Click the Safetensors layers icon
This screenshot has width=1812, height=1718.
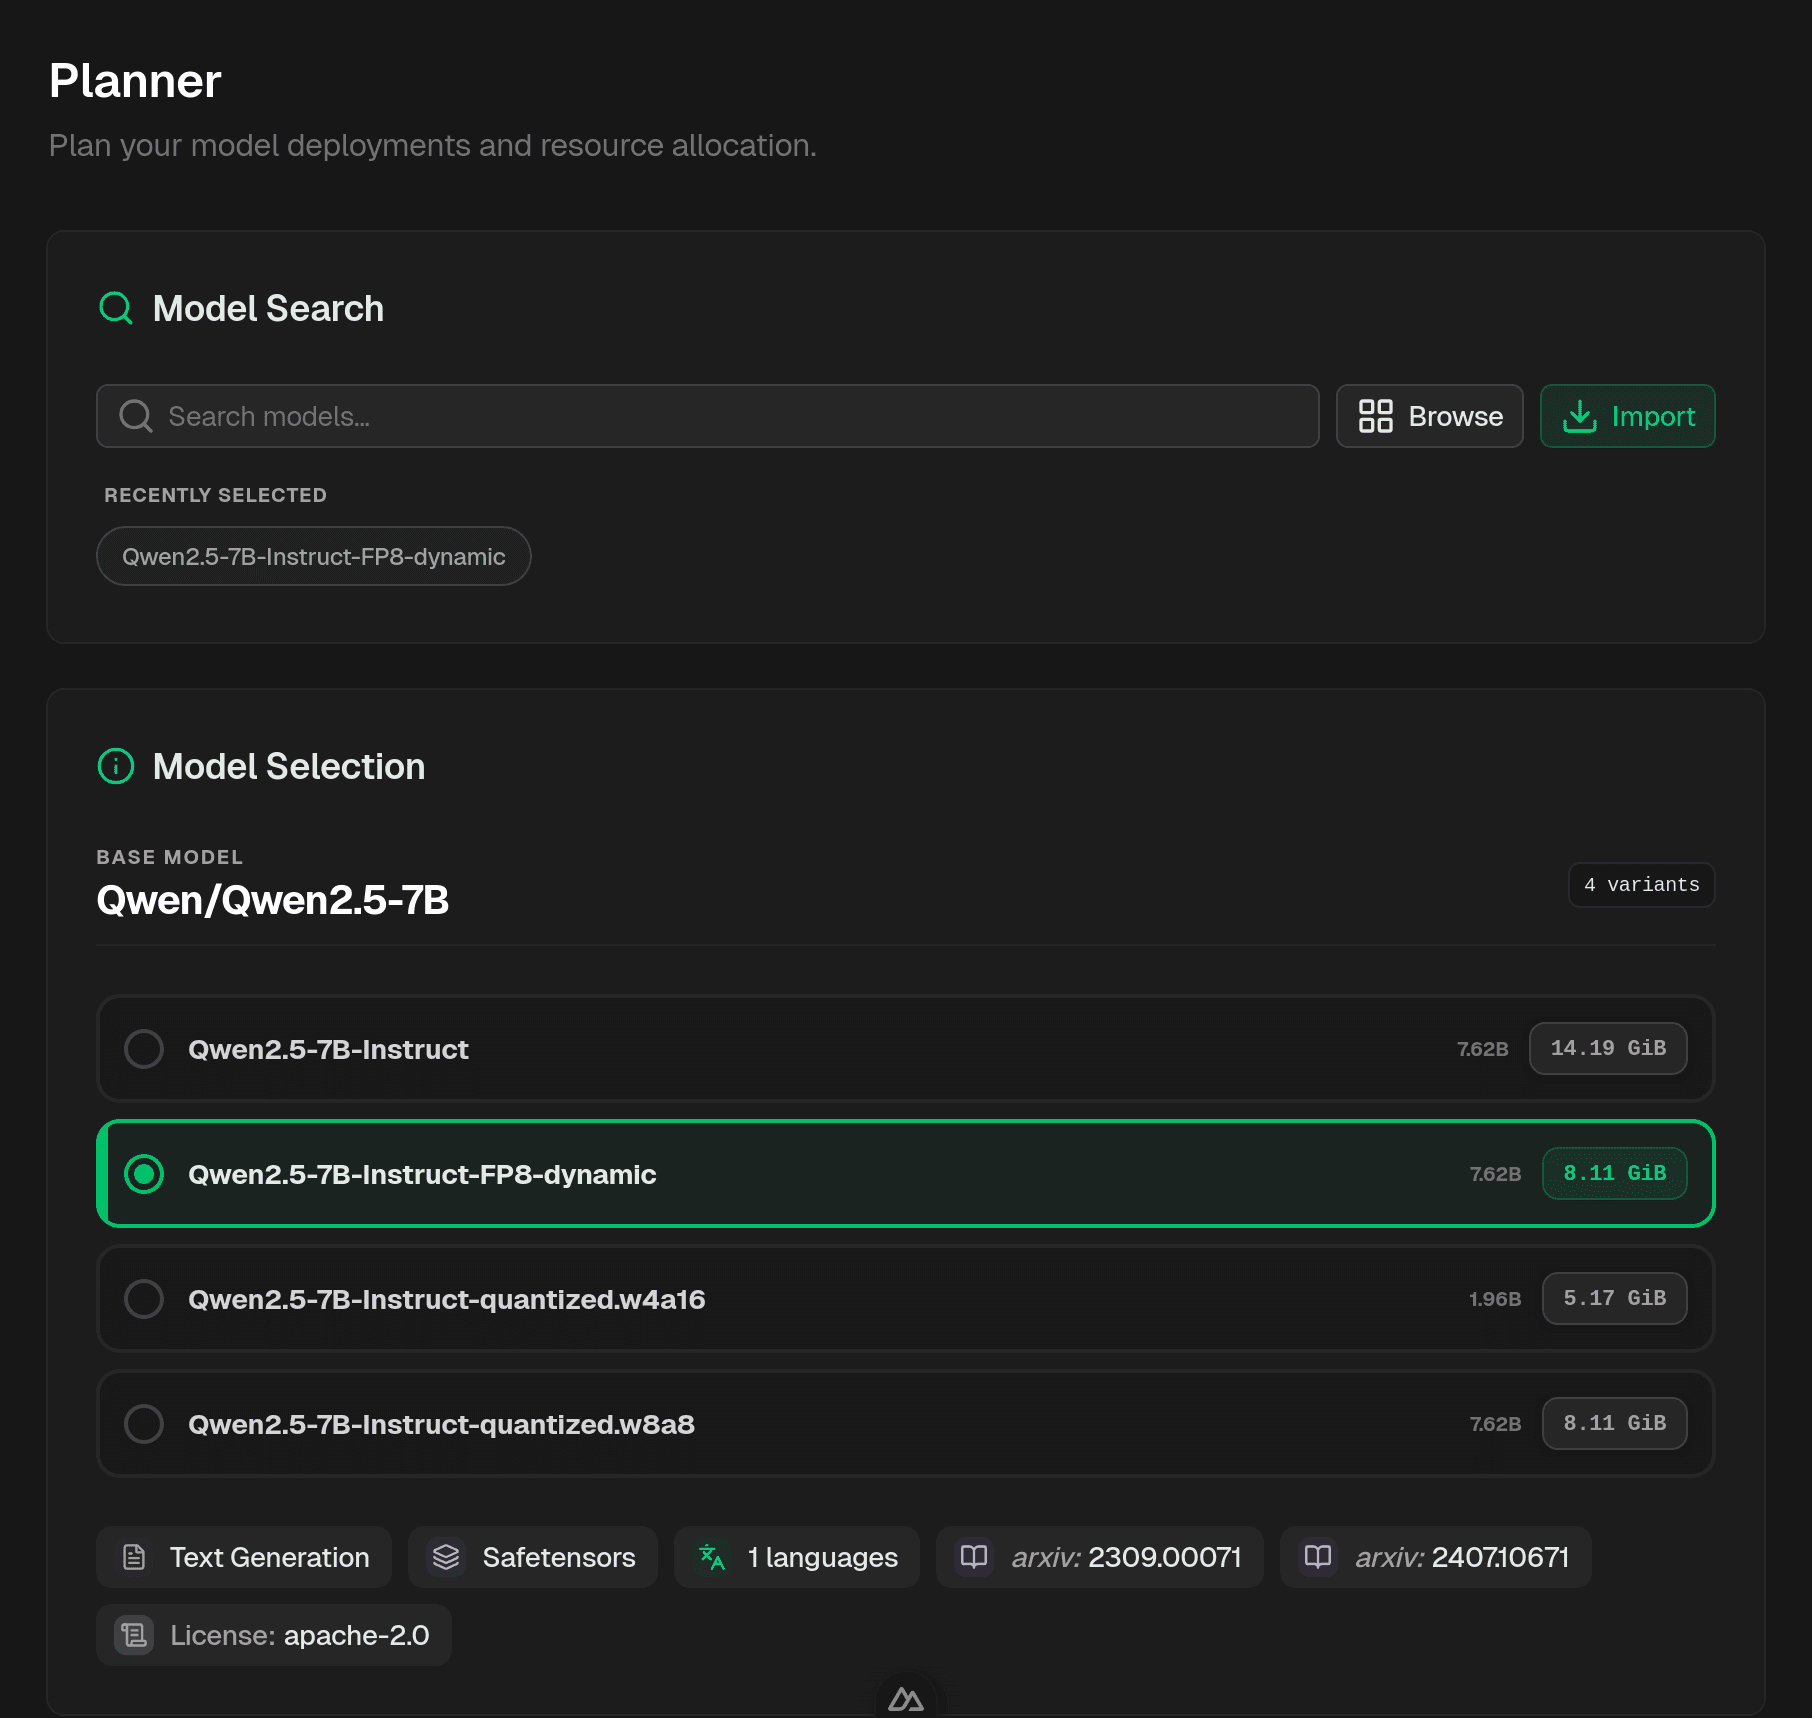446,1557
